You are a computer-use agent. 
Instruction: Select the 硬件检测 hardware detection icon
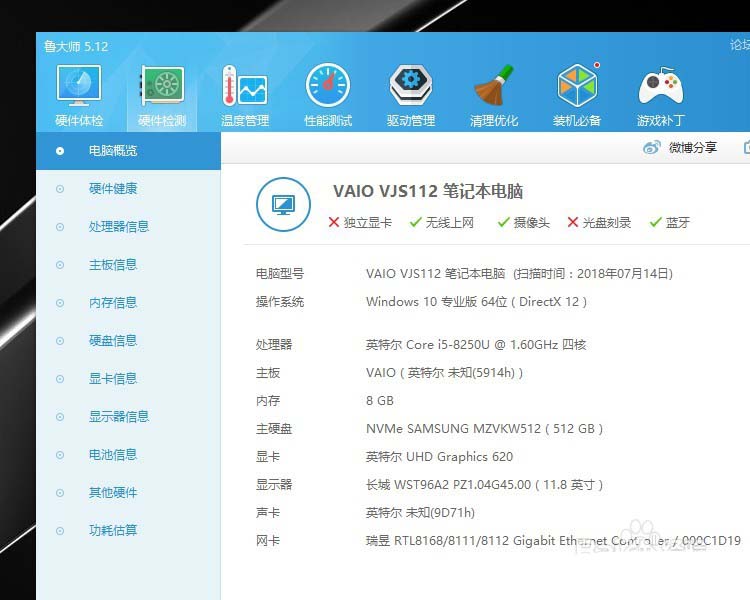[162, 86]
